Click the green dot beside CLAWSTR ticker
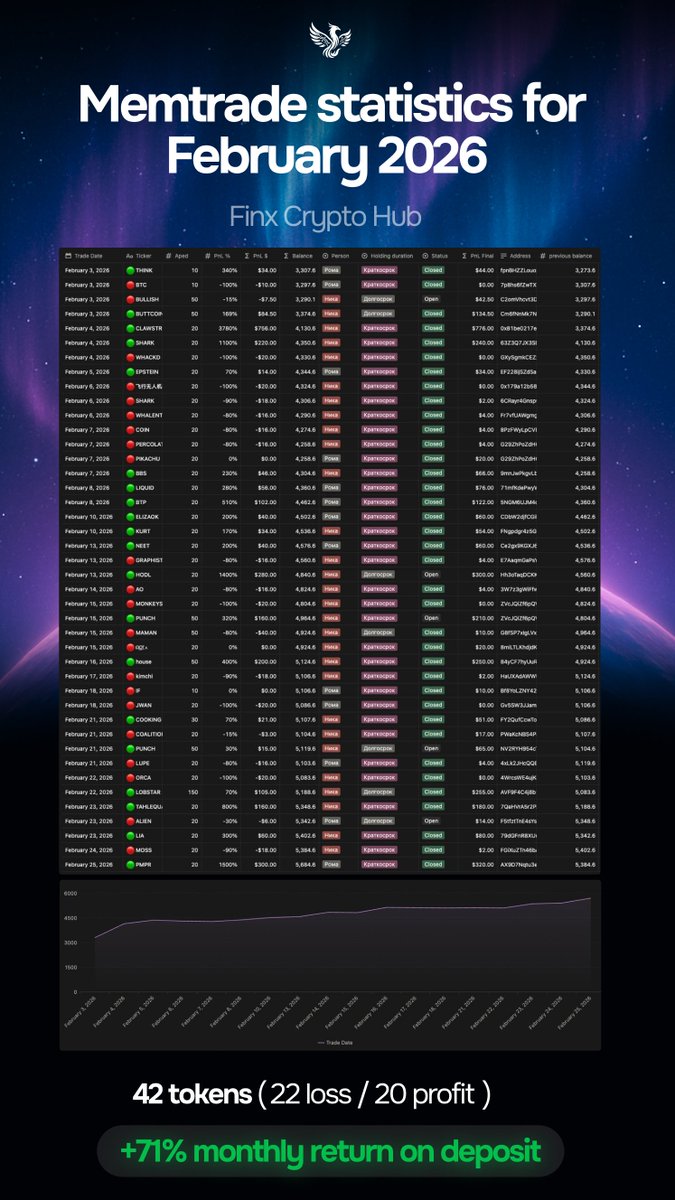The width and height of the screenshot is (675, 1200). (130, 327)
